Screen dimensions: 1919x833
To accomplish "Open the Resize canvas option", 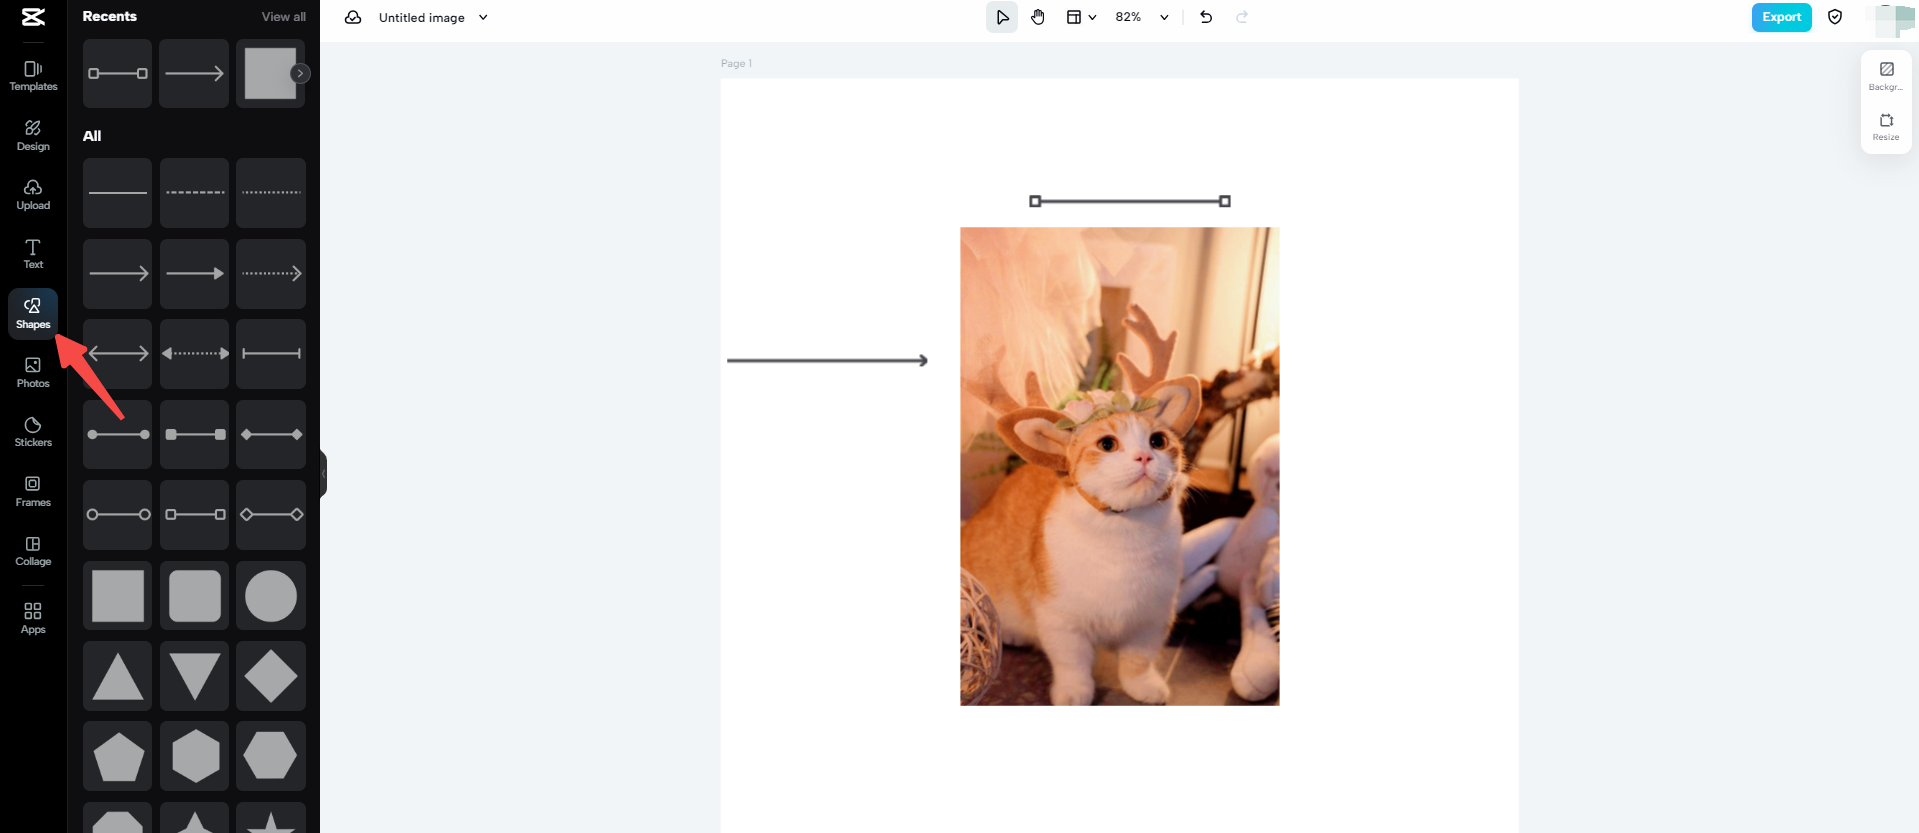I will coord(1886,127).
